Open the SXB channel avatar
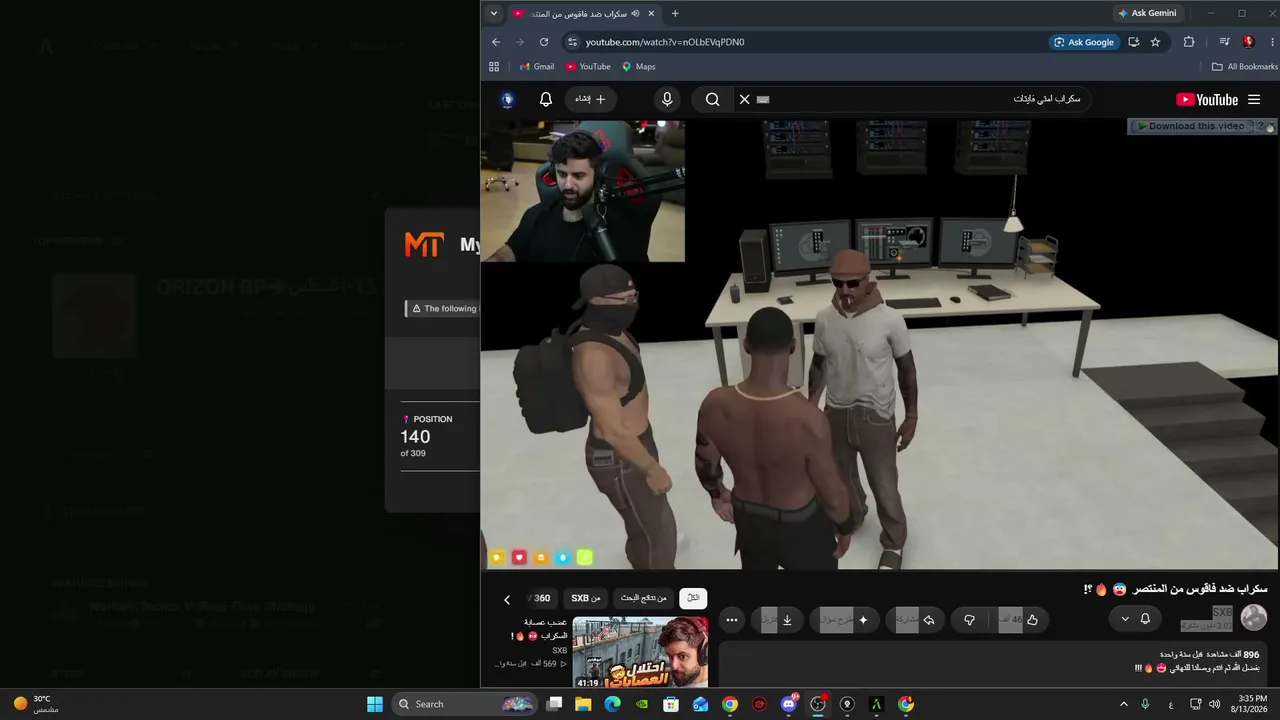This screenshot has height=720, width=1280. click(1254, 618)
